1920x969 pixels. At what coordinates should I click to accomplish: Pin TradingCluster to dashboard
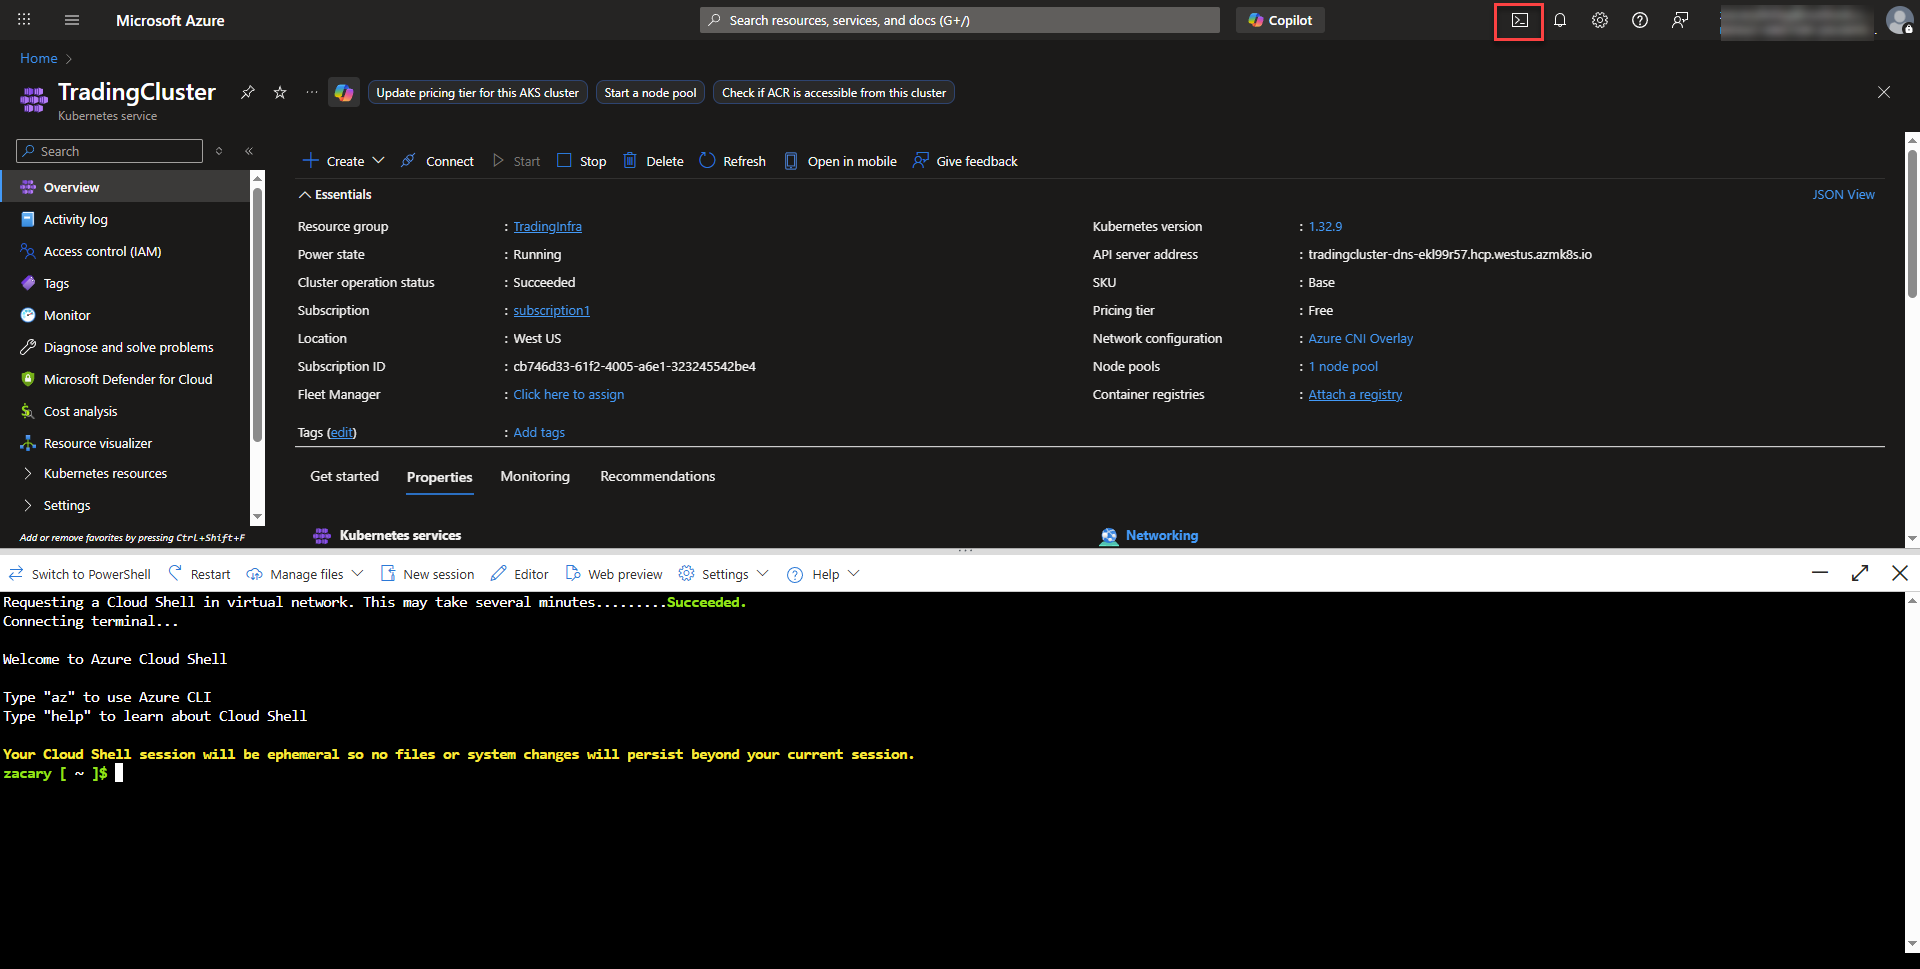(248, 93)
